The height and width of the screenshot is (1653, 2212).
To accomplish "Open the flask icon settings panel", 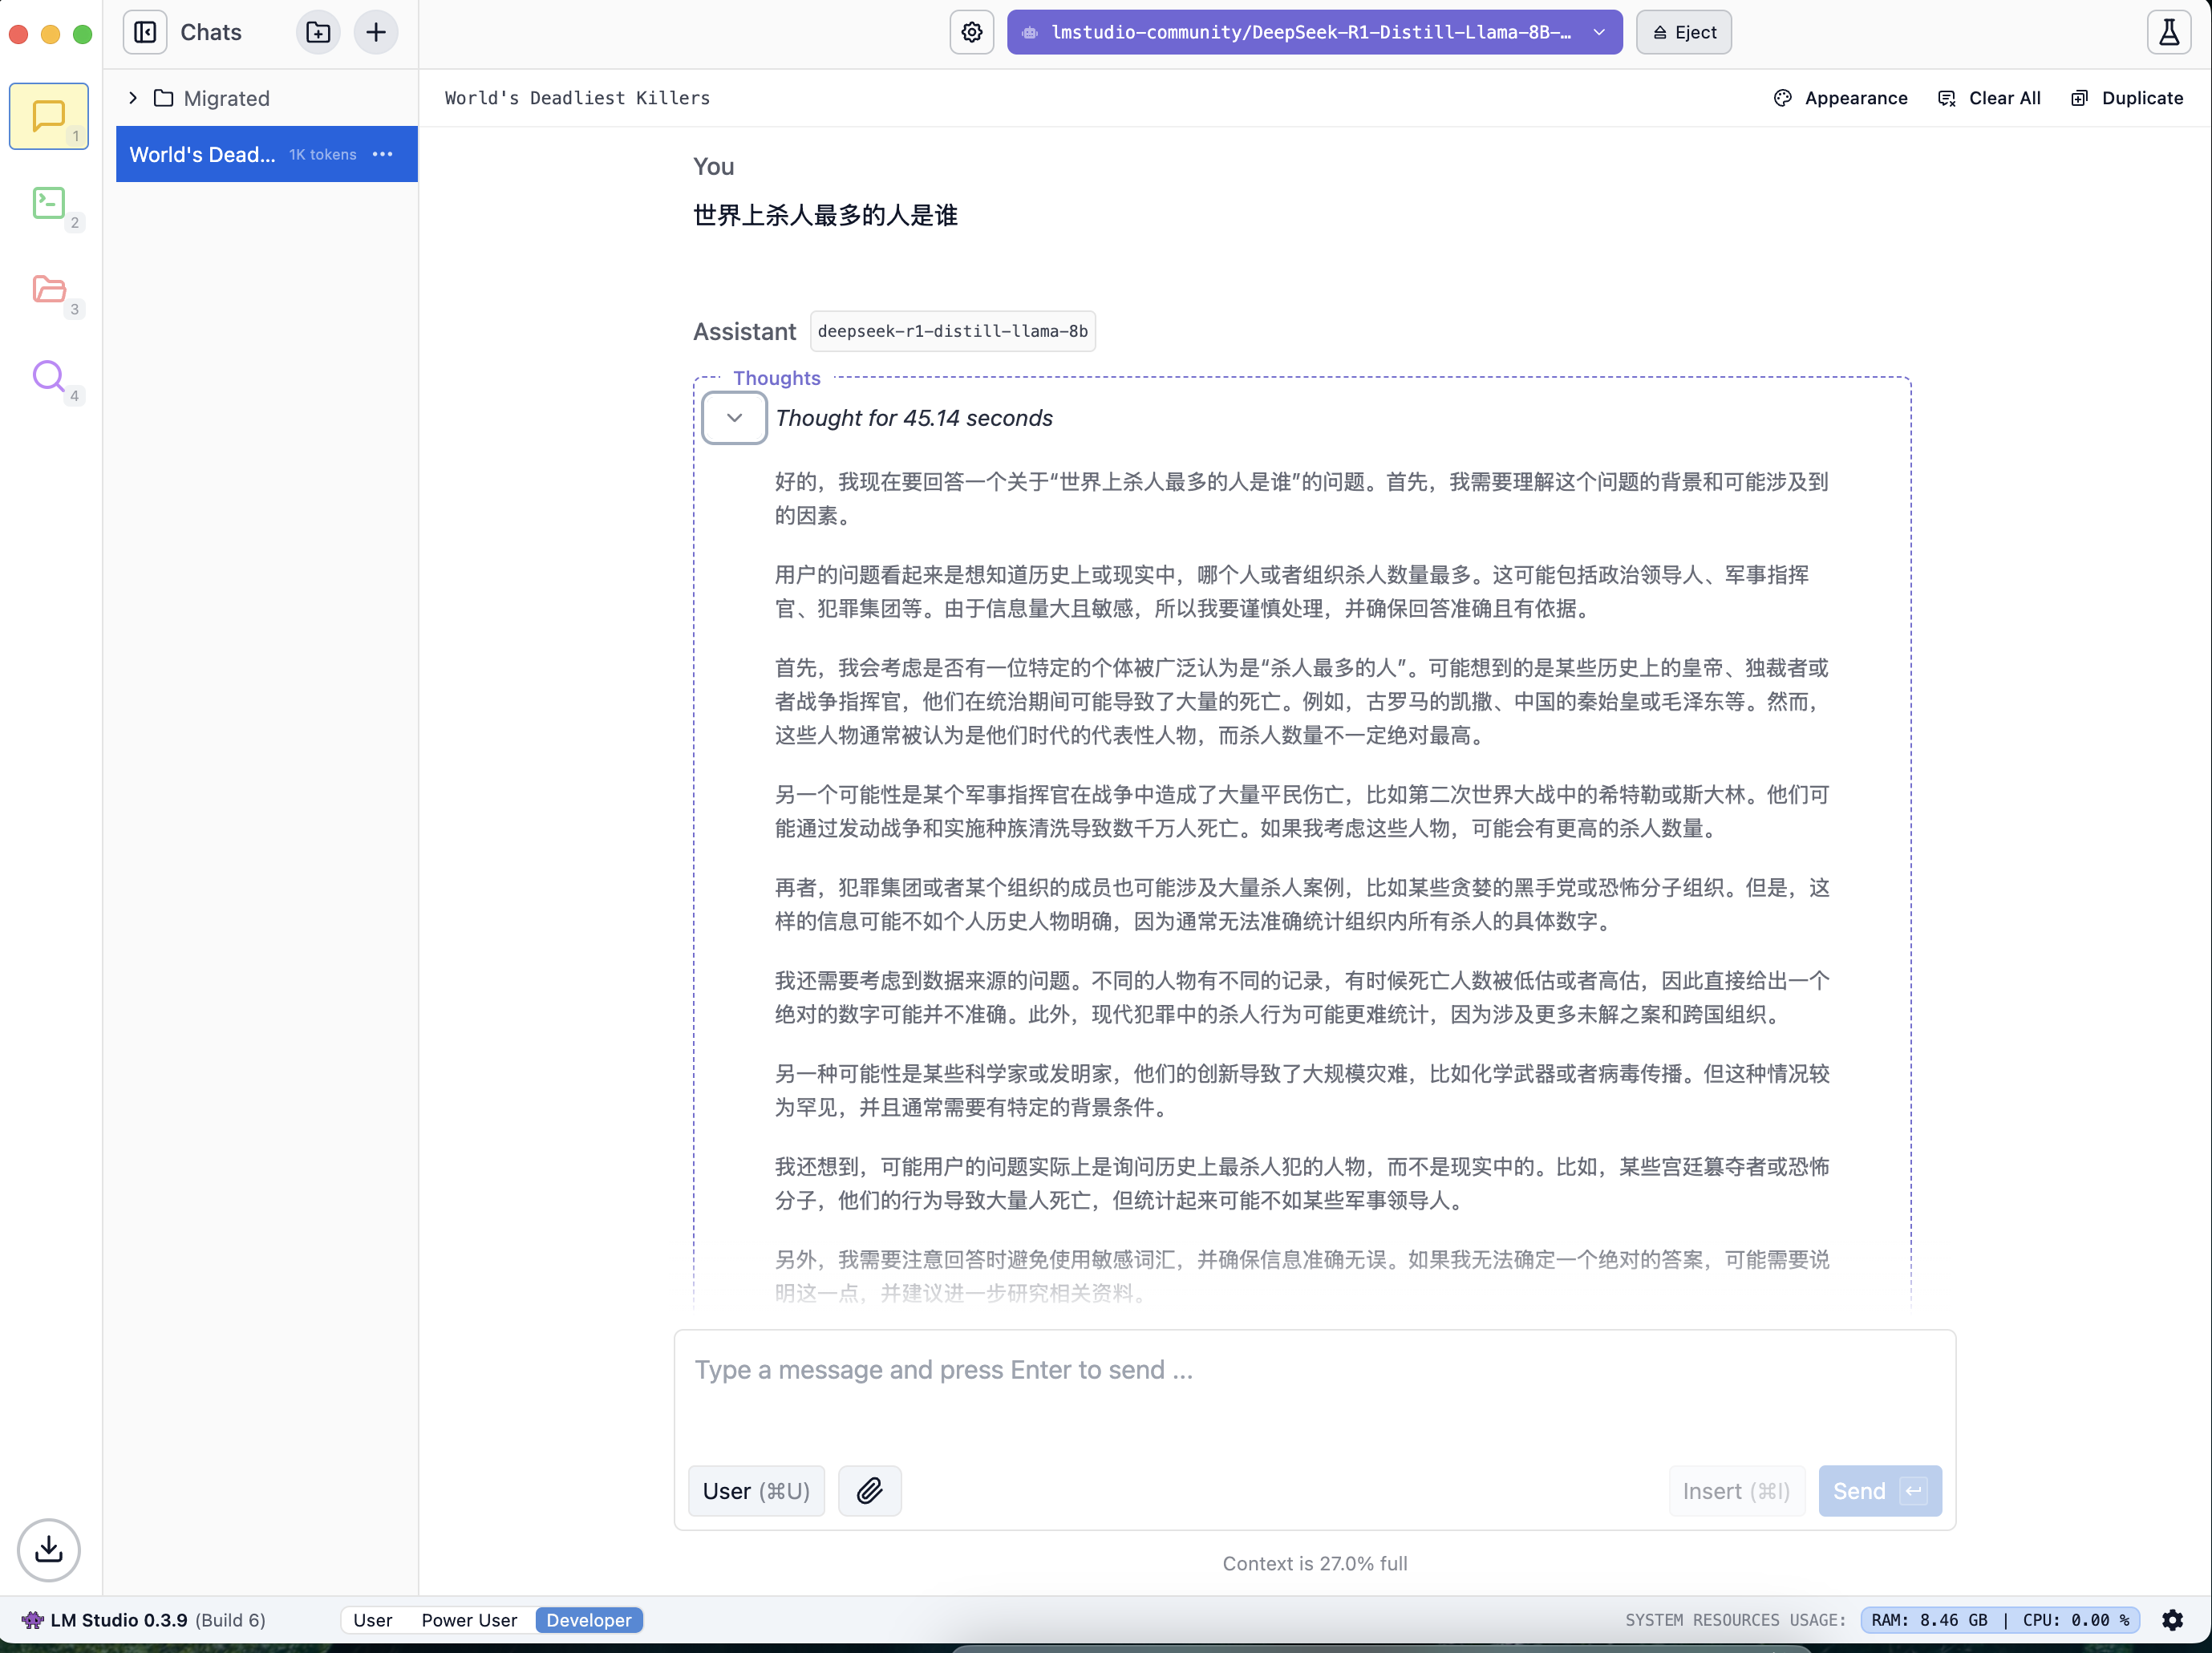I will [x=2168, y=32].
